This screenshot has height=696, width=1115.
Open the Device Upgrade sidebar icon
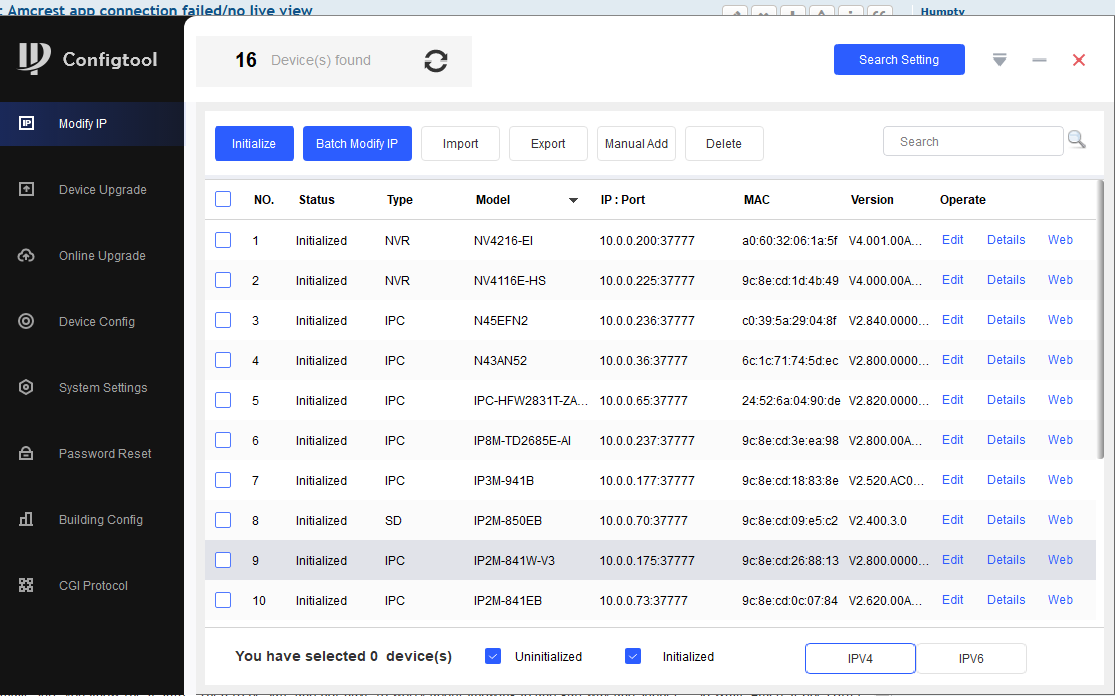click(26, 189)
